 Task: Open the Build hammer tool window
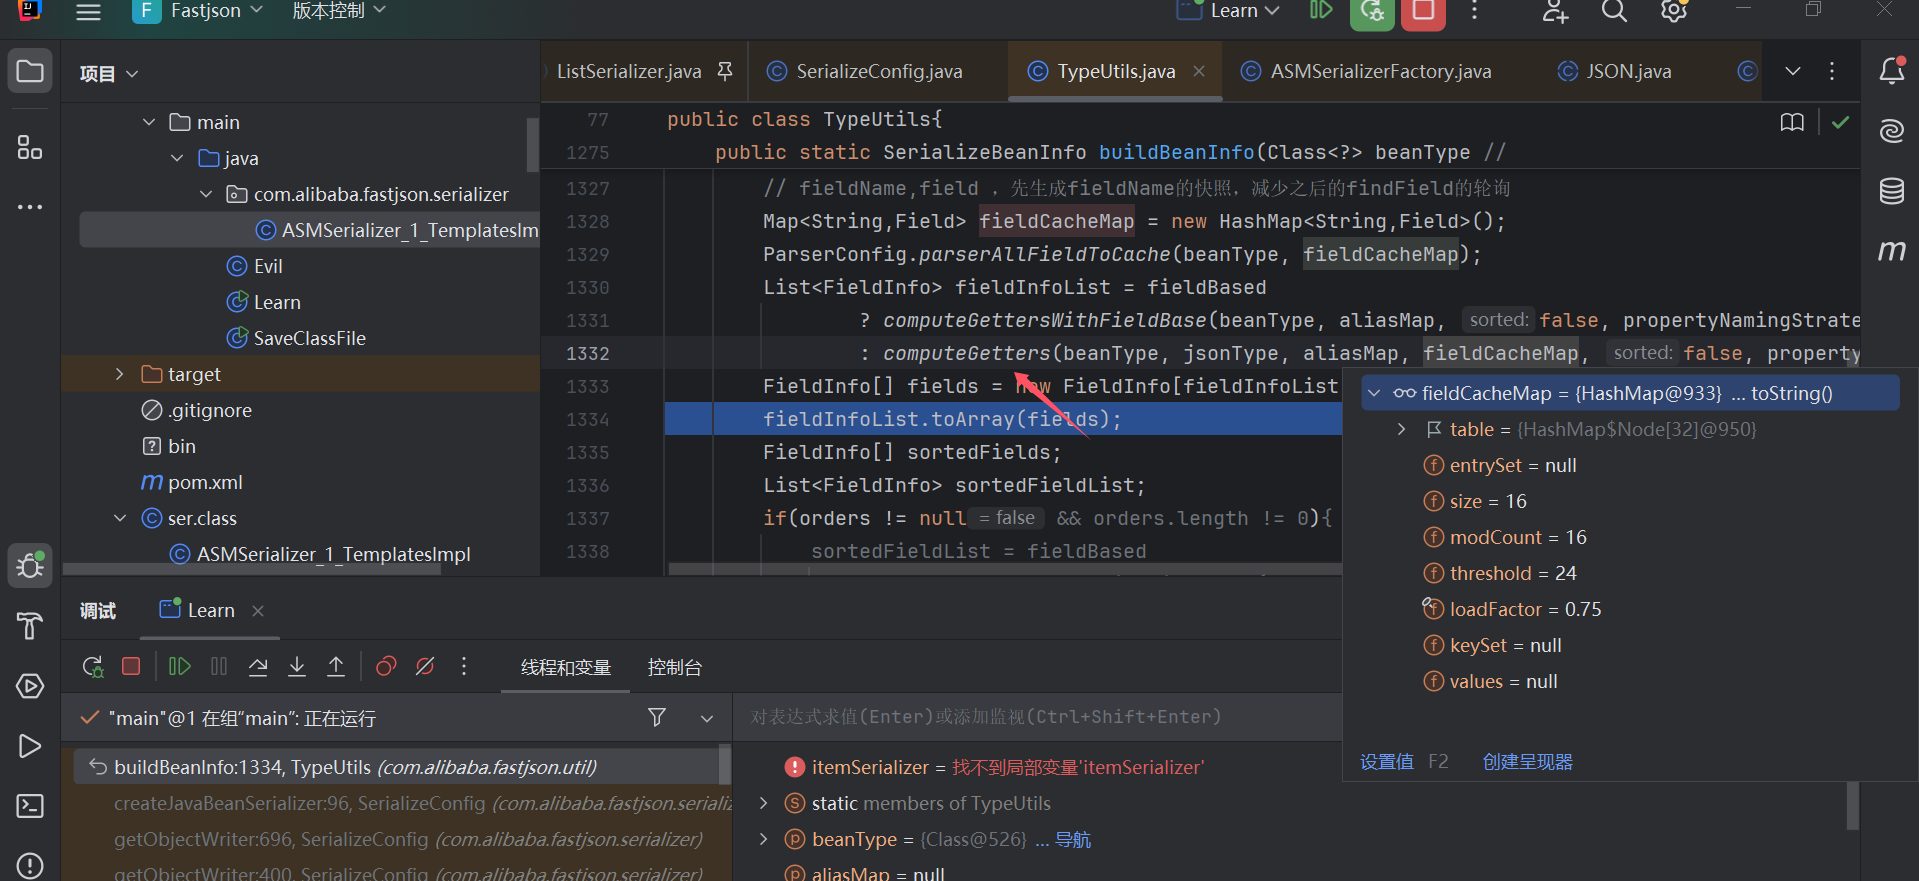[x=30, y=626]
